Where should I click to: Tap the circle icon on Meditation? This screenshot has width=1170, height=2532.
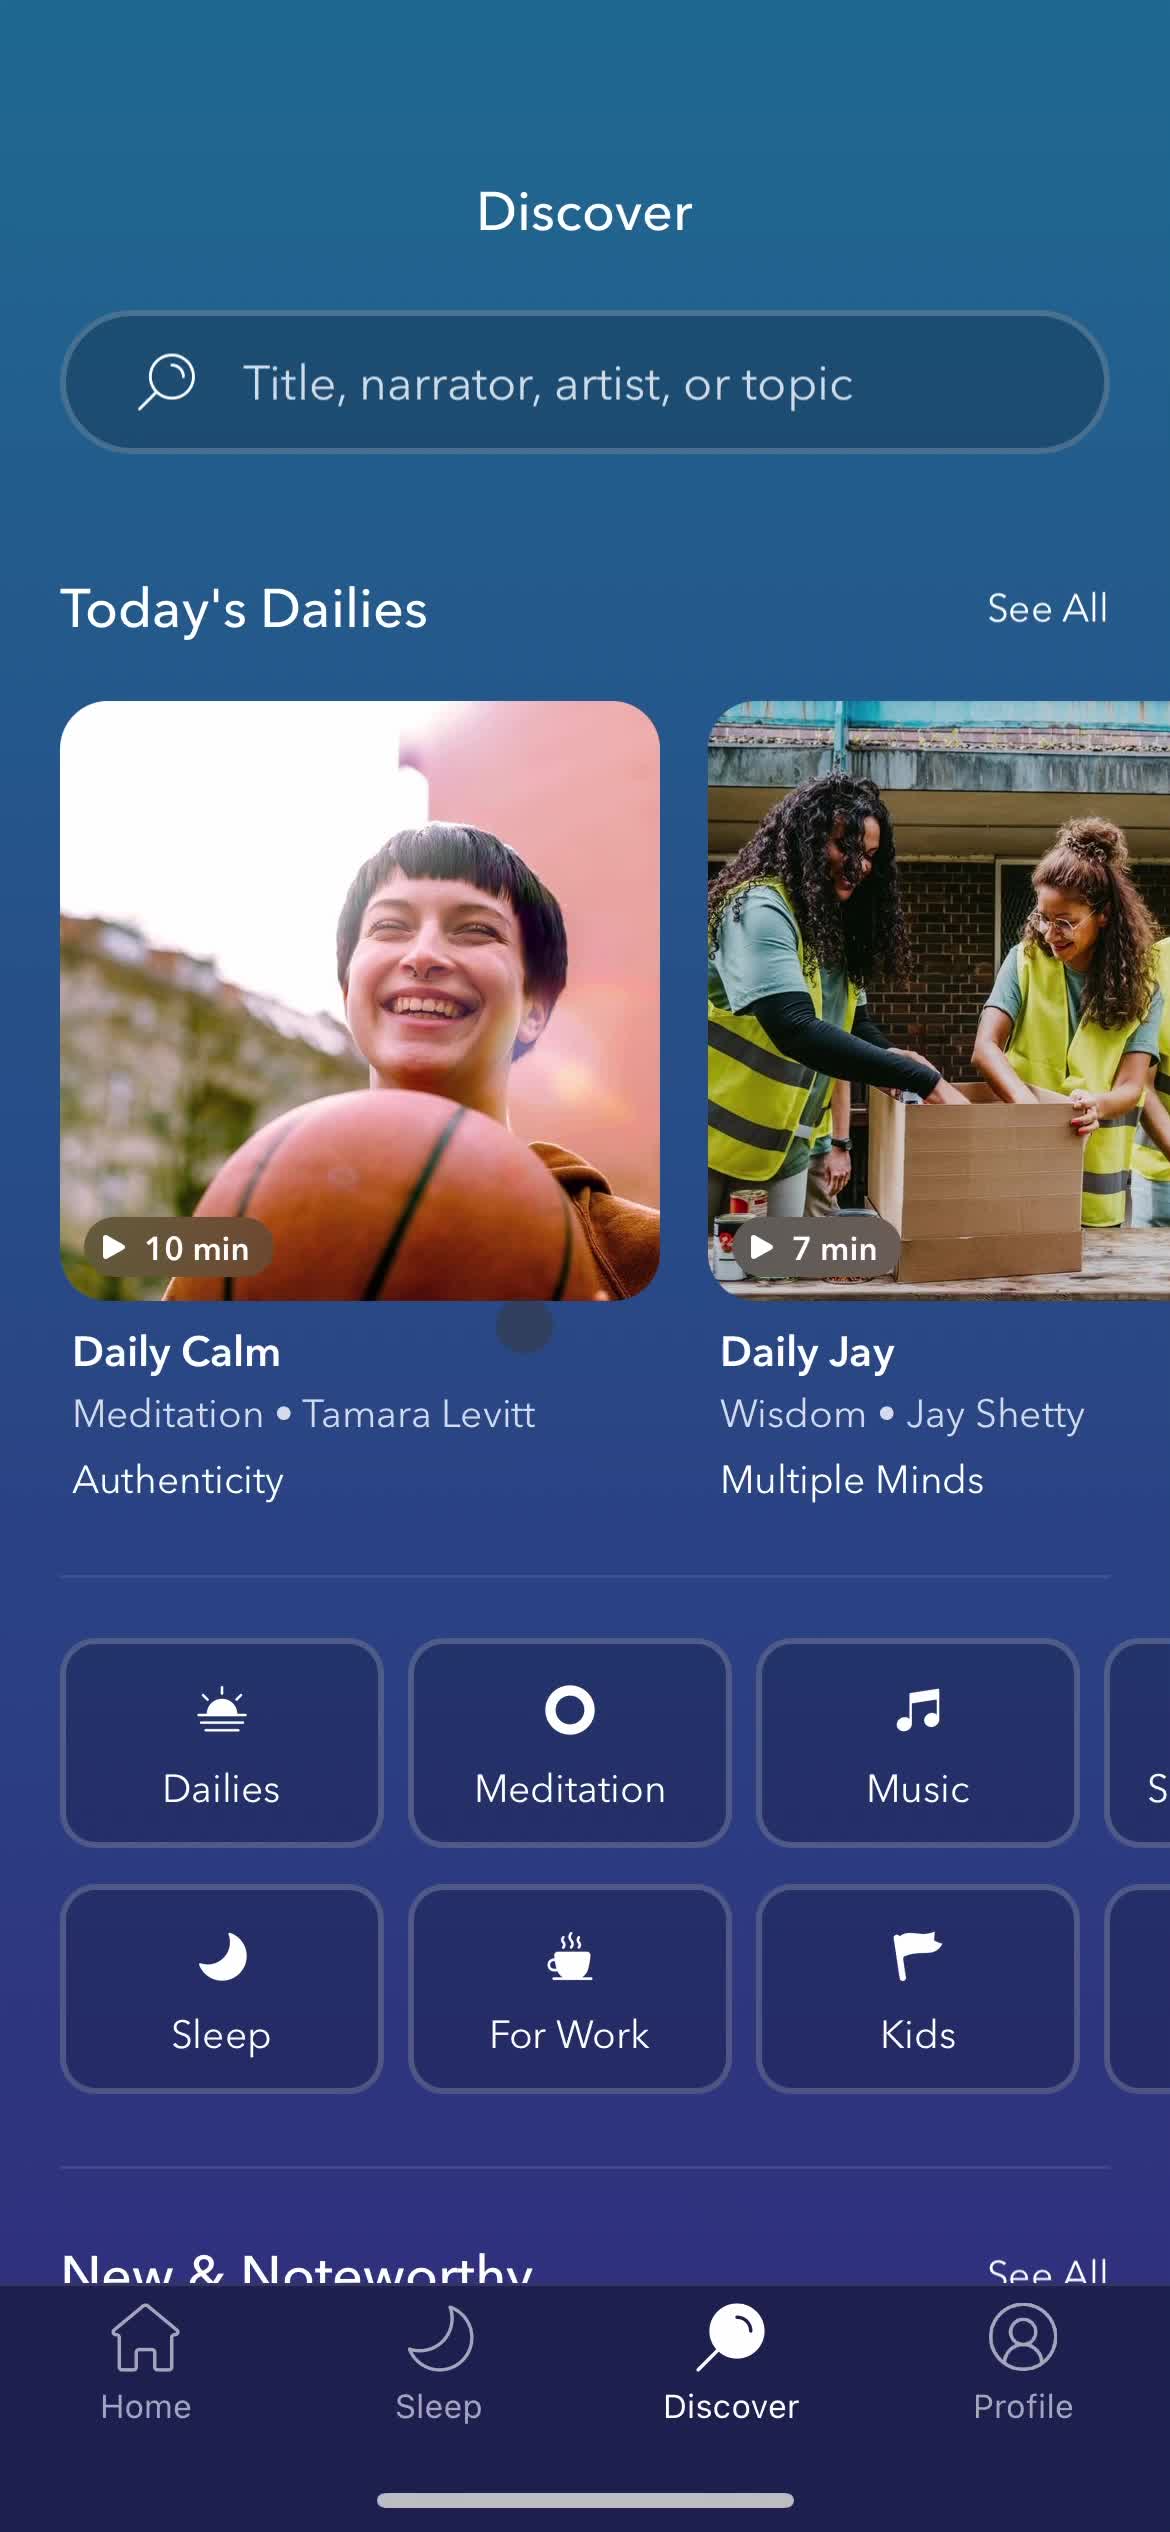coord(570,1710)
